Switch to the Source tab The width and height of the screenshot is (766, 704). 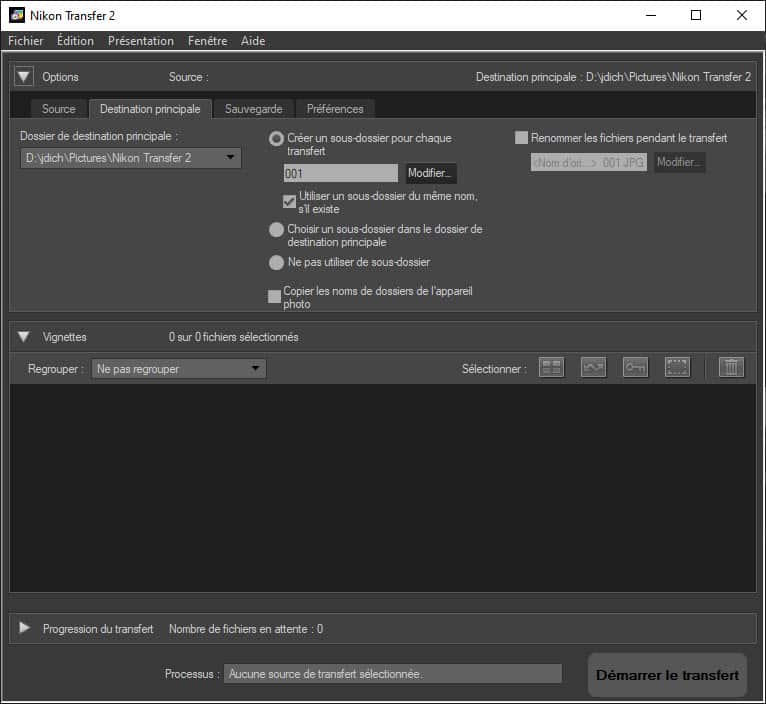[x=59, y=109]
